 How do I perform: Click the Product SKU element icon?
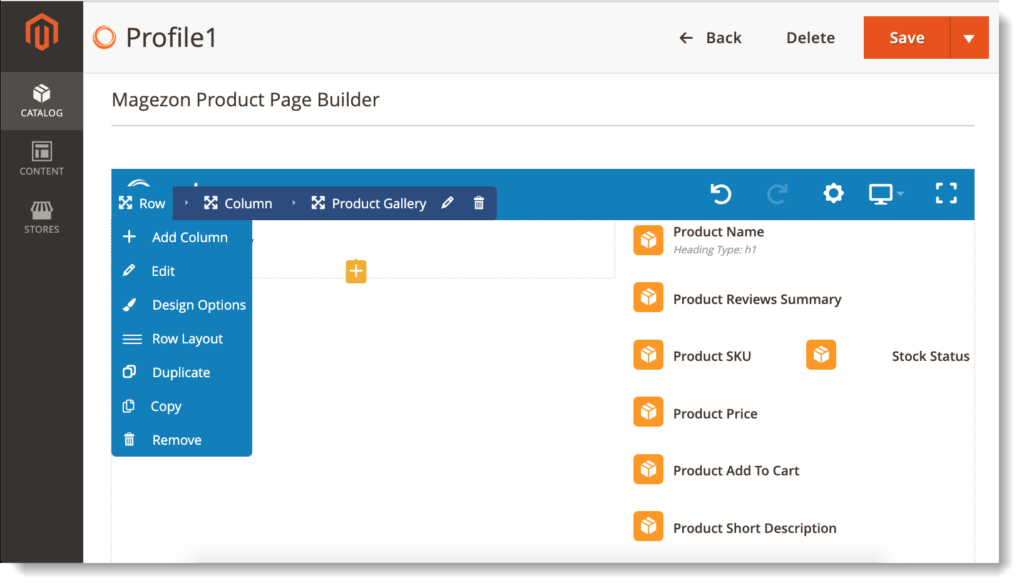click(648, 355)
